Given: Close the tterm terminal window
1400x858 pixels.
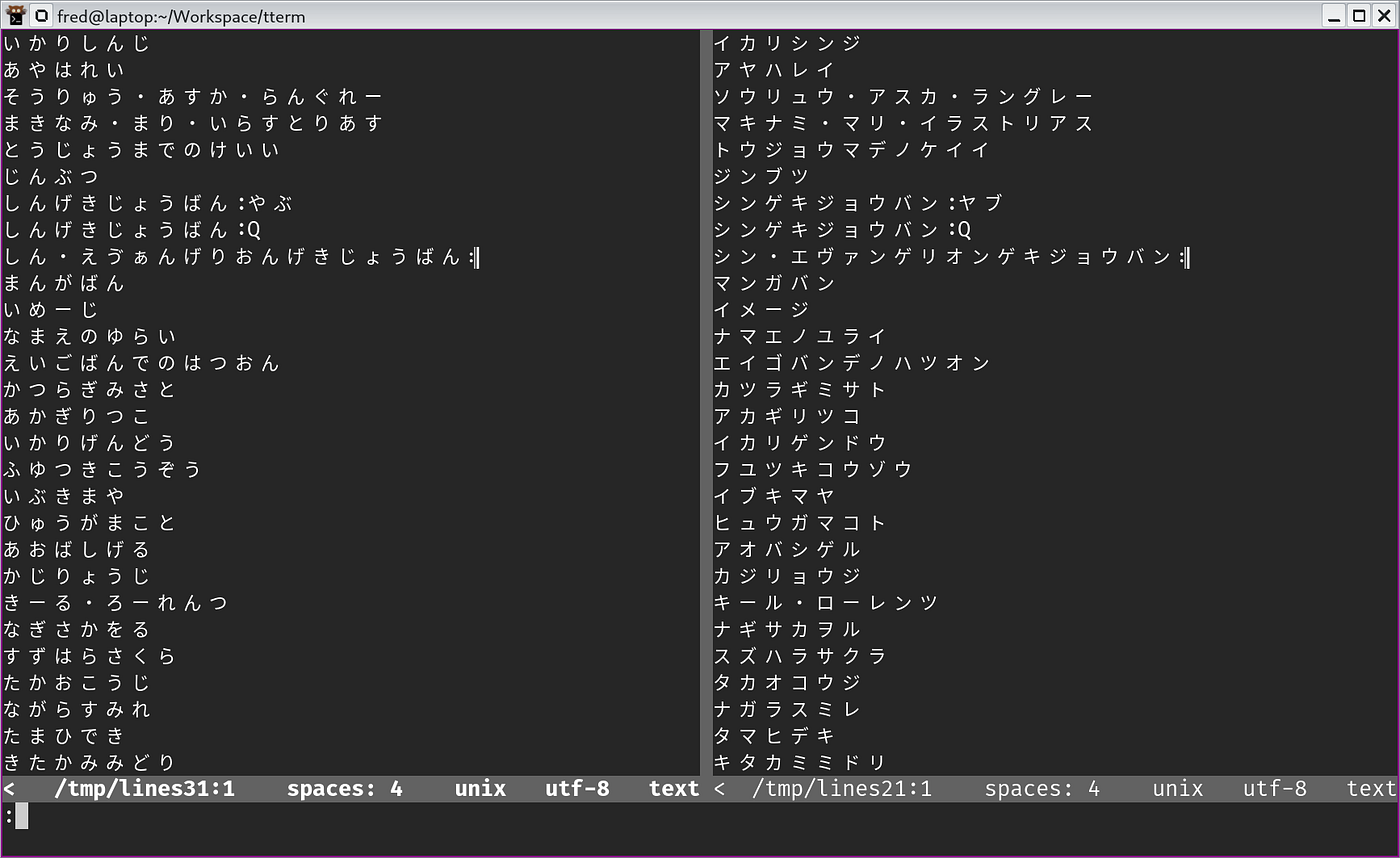Looking at the screenshot, I should coord(1382,15).
